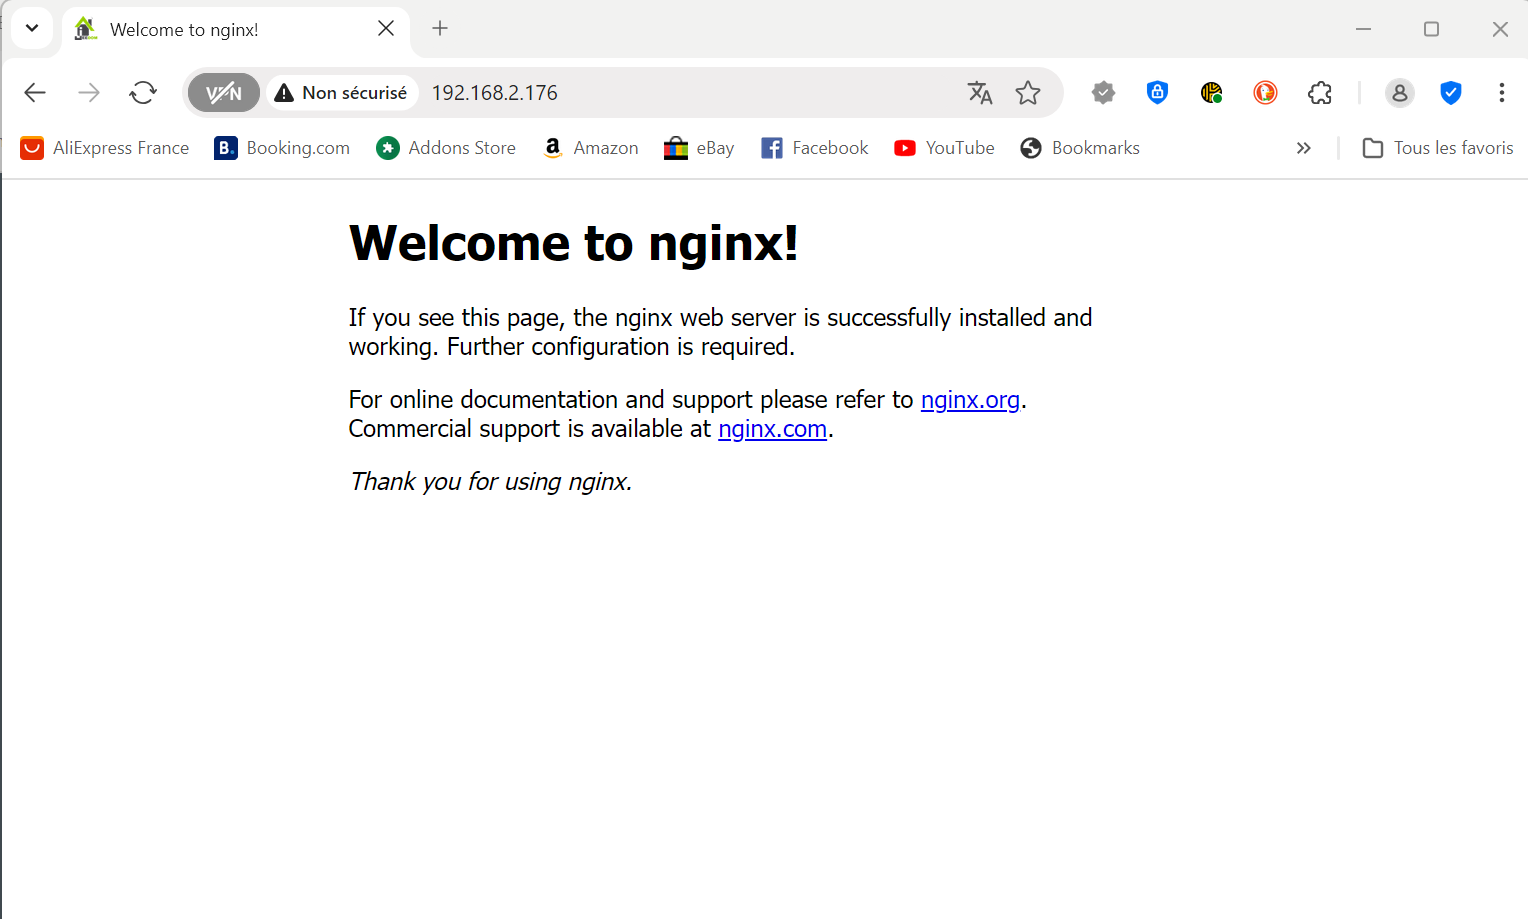Click the forward navigation arrow
1528x919 pixels.
(x=89, y=93)
